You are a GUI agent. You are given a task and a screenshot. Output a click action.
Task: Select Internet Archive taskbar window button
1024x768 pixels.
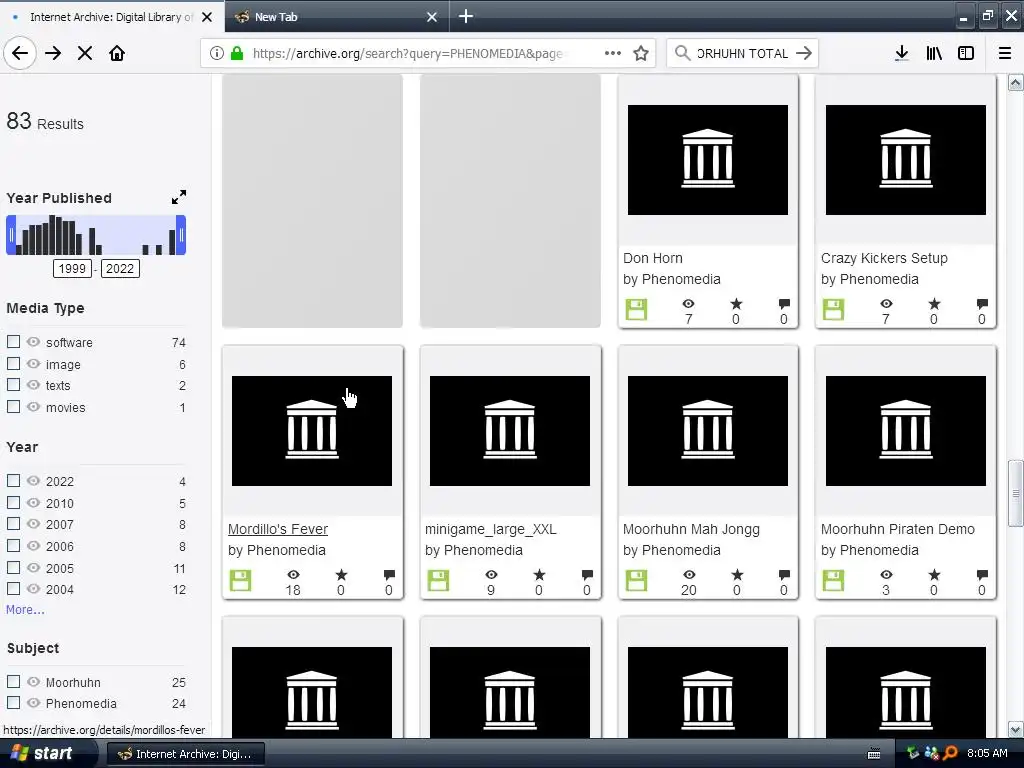click(x=185, y=754)
